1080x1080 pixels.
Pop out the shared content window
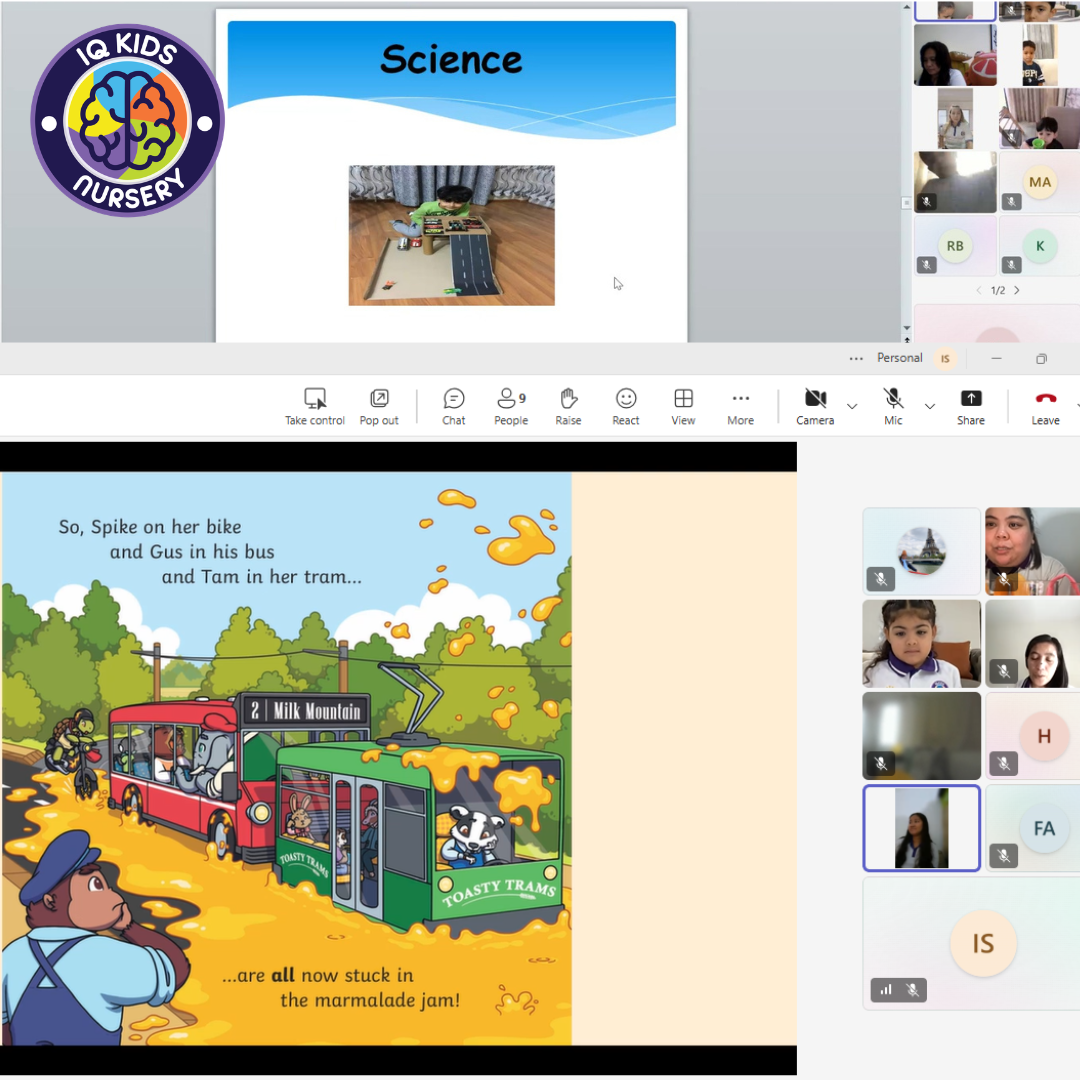(x=379, y=406)
